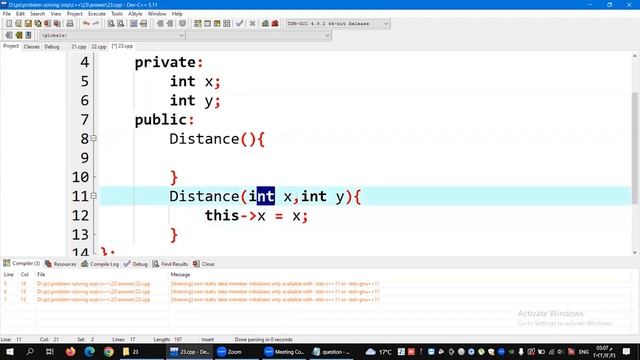Click the Save All toolbar icon
The width and height of the screenshot is (640, 360).
(38, 24)
